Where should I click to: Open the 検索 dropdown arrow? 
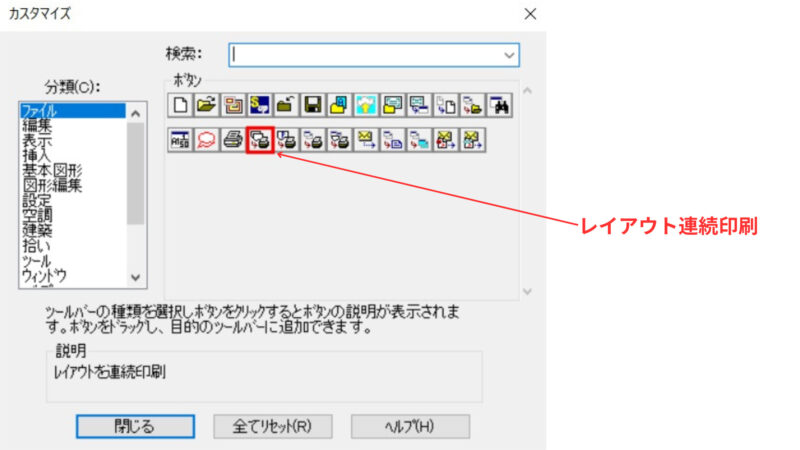[509, 55]
